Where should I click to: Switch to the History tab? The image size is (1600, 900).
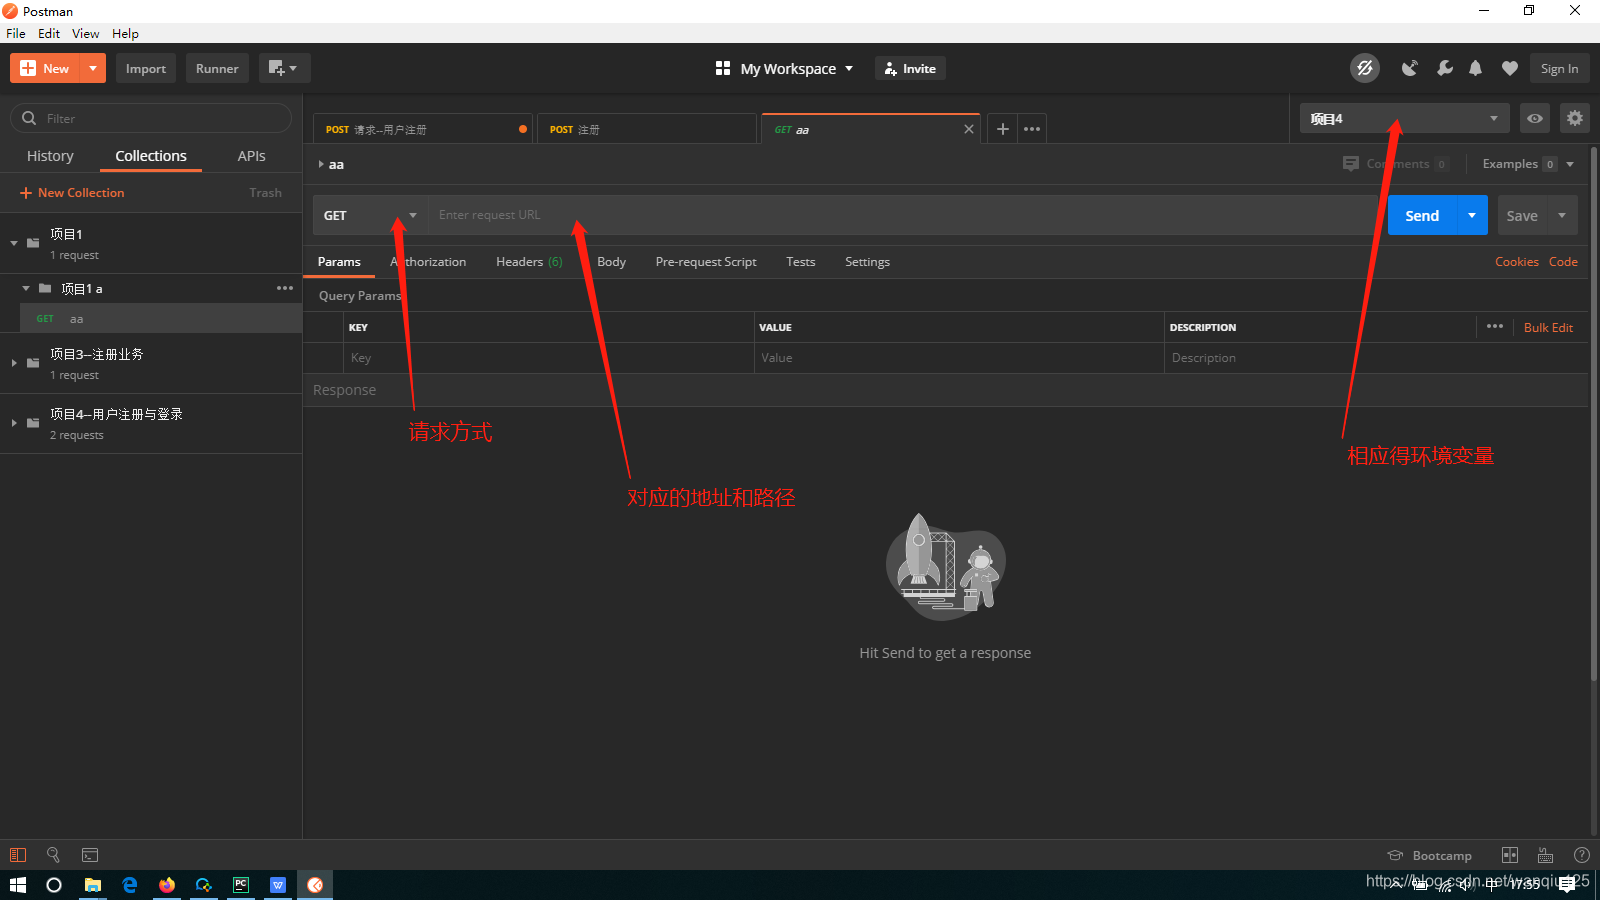point(50,156)
